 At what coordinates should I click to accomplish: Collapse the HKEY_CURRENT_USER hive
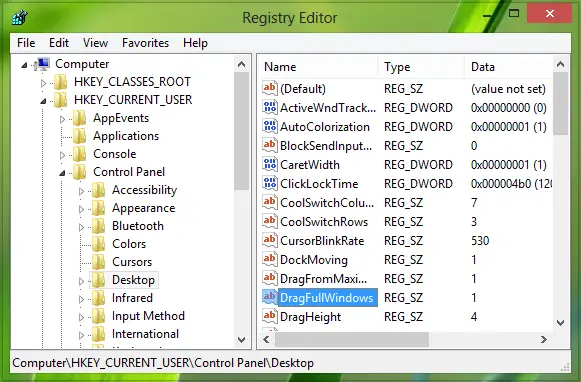[x=43, y=101]
